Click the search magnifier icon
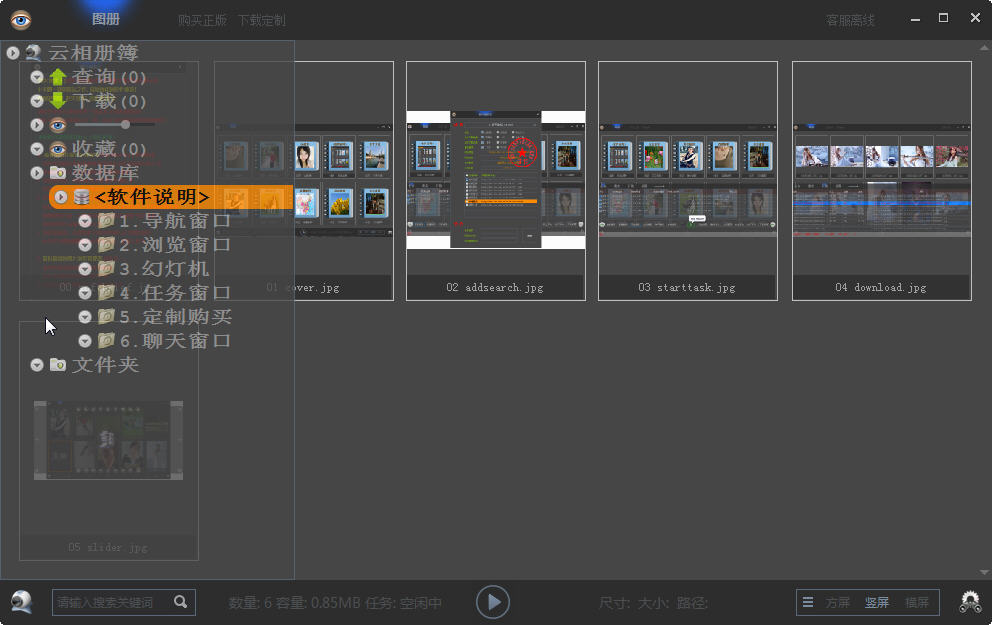 point(180,602)
